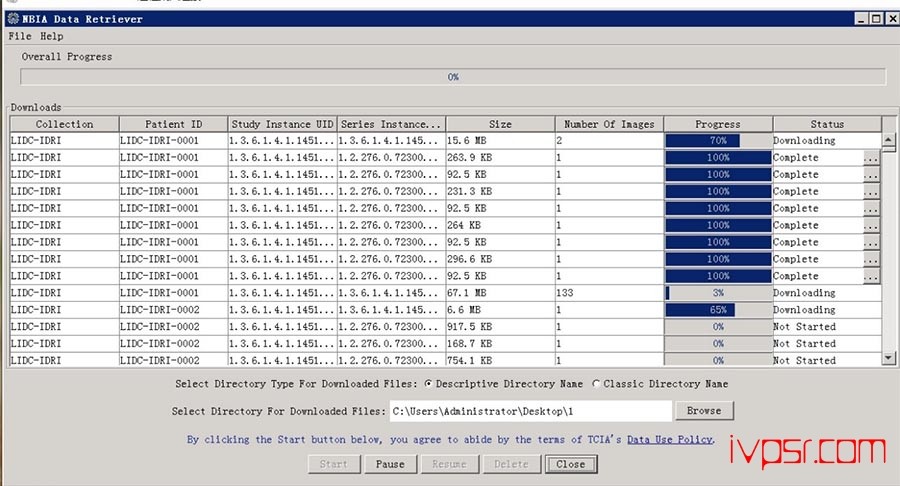
Task: Click the Status column header
Action: point(827,124)
